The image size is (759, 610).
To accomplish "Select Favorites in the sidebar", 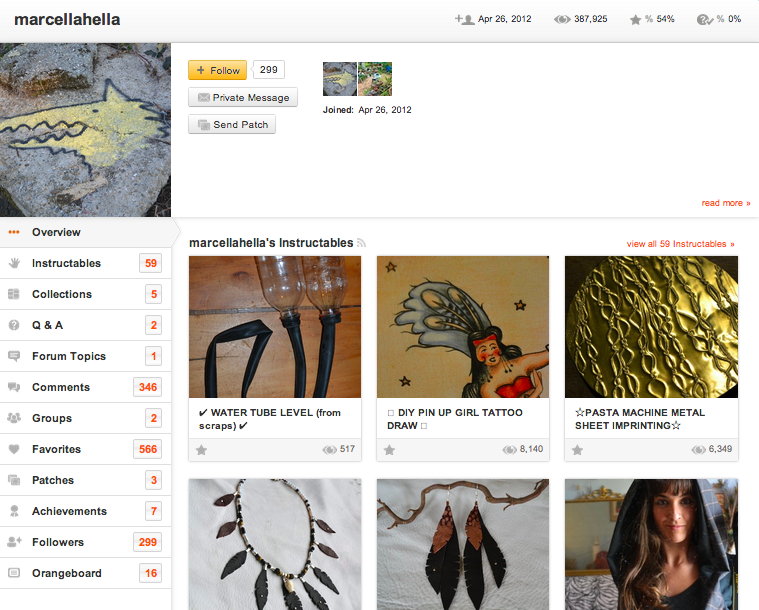I will coord(86,449).
